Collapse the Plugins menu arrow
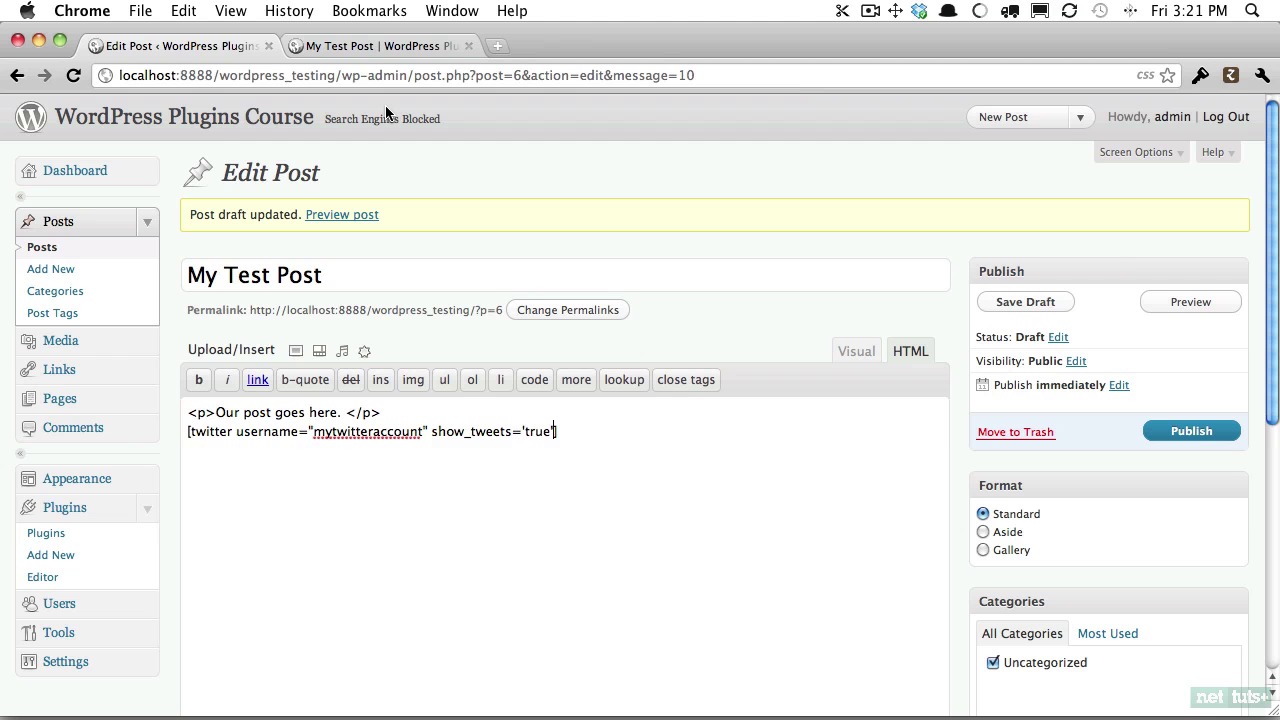Screen dimensions: 1280x720 tap(147, 508)
